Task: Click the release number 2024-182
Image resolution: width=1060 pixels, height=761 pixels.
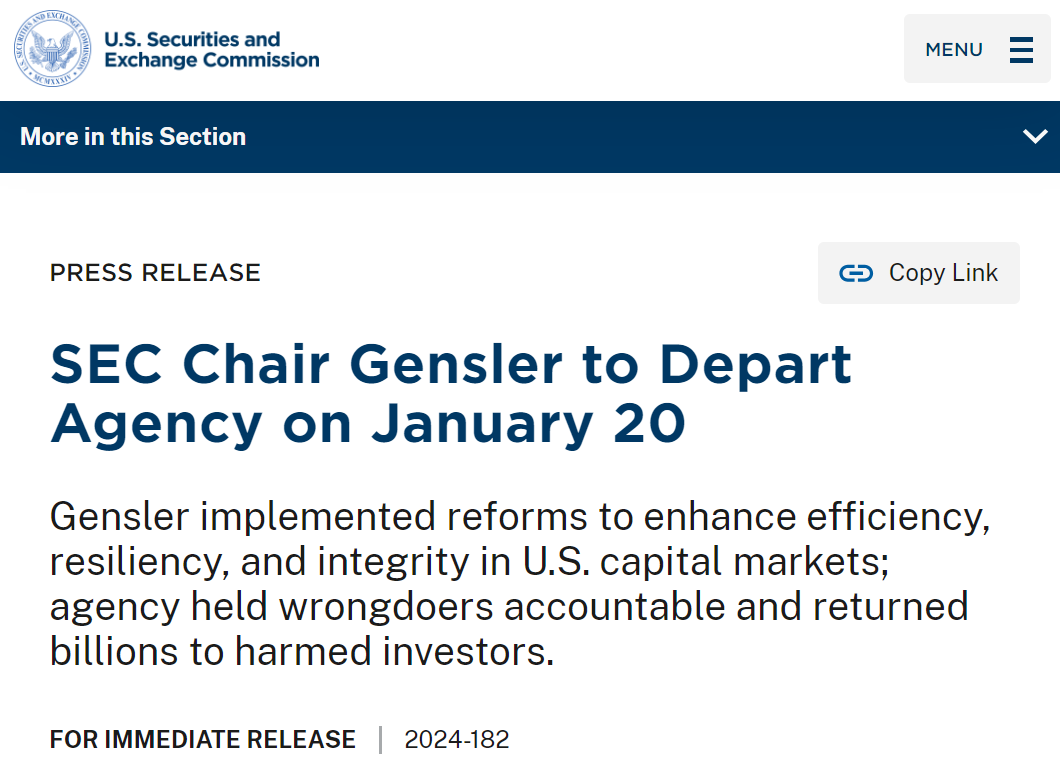Action: click(x=457, y=740)
